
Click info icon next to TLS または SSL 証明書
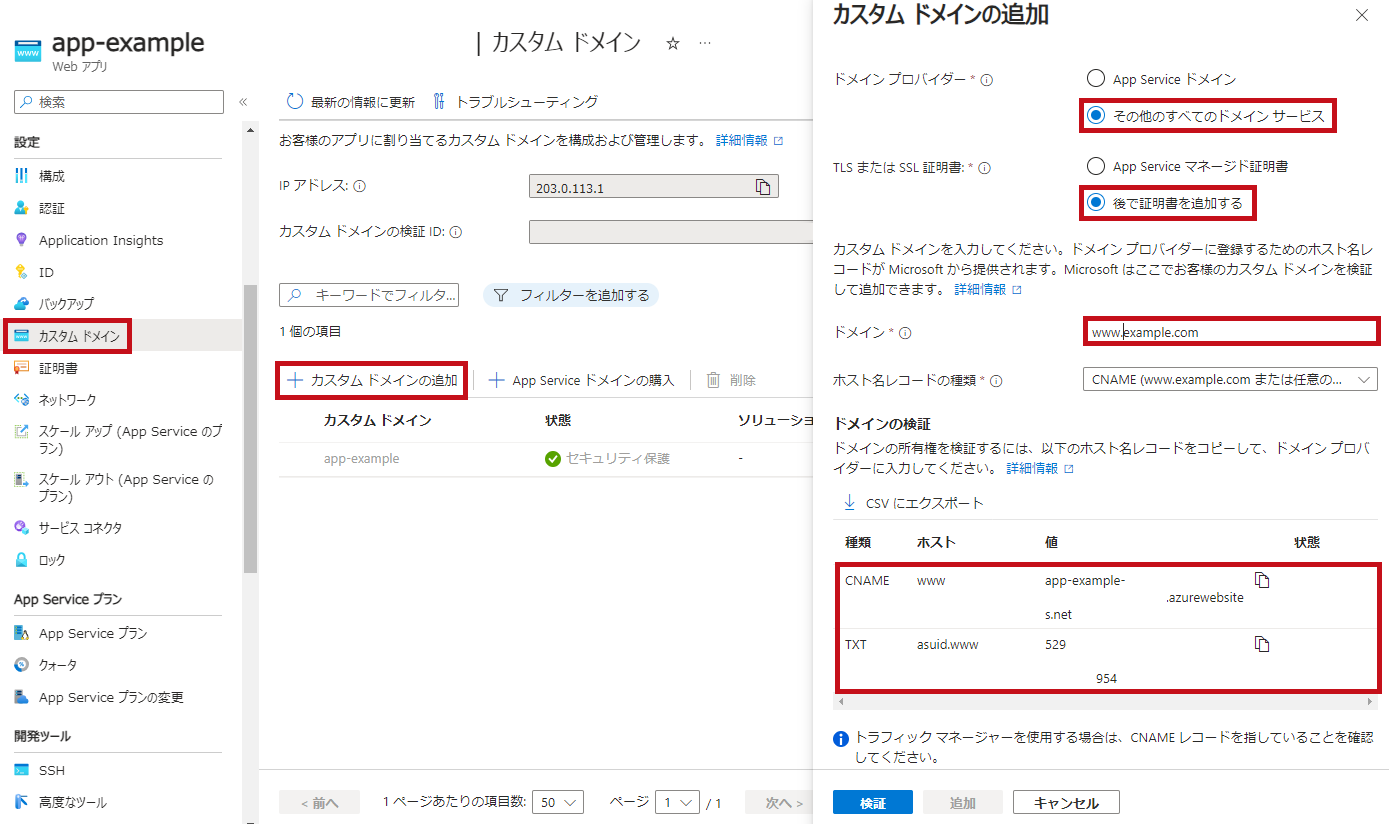click(984, 168)
